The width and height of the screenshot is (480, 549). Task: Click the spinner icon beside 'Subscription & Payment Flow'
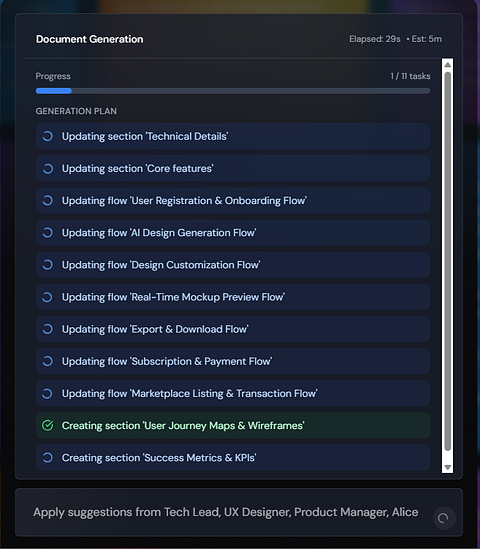[48, 361]
